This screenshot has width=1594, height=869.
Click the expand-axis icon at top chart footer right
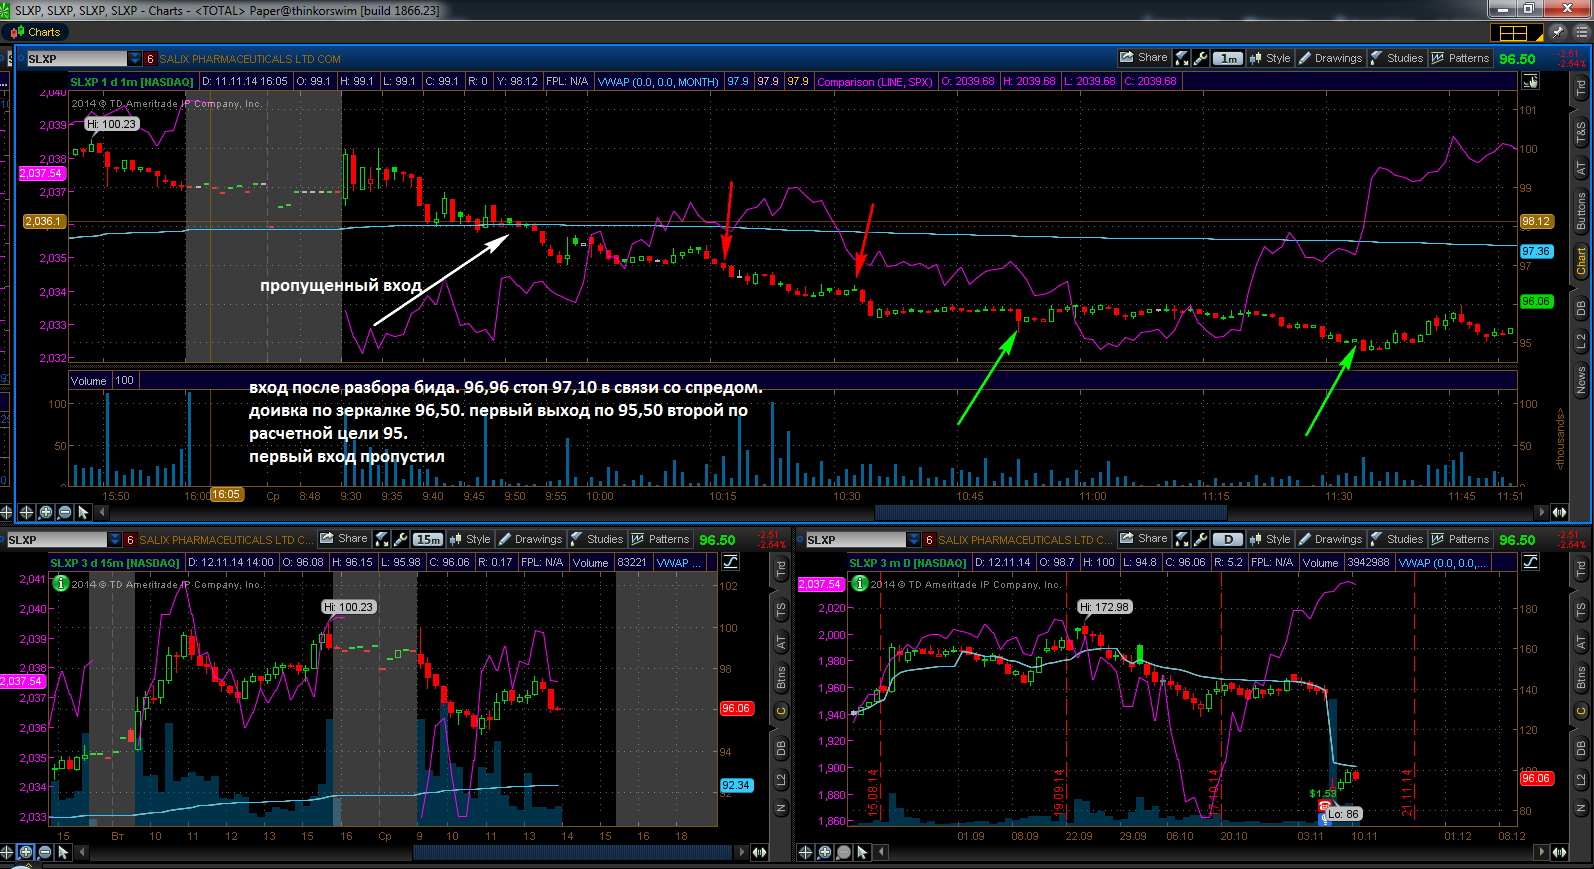coord(1559,512)
